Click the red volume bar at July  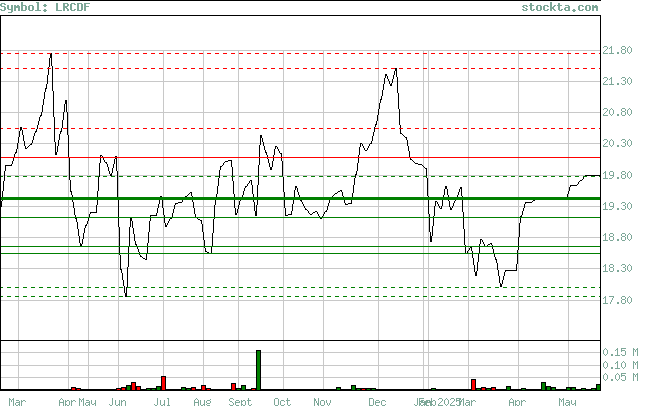163,383
